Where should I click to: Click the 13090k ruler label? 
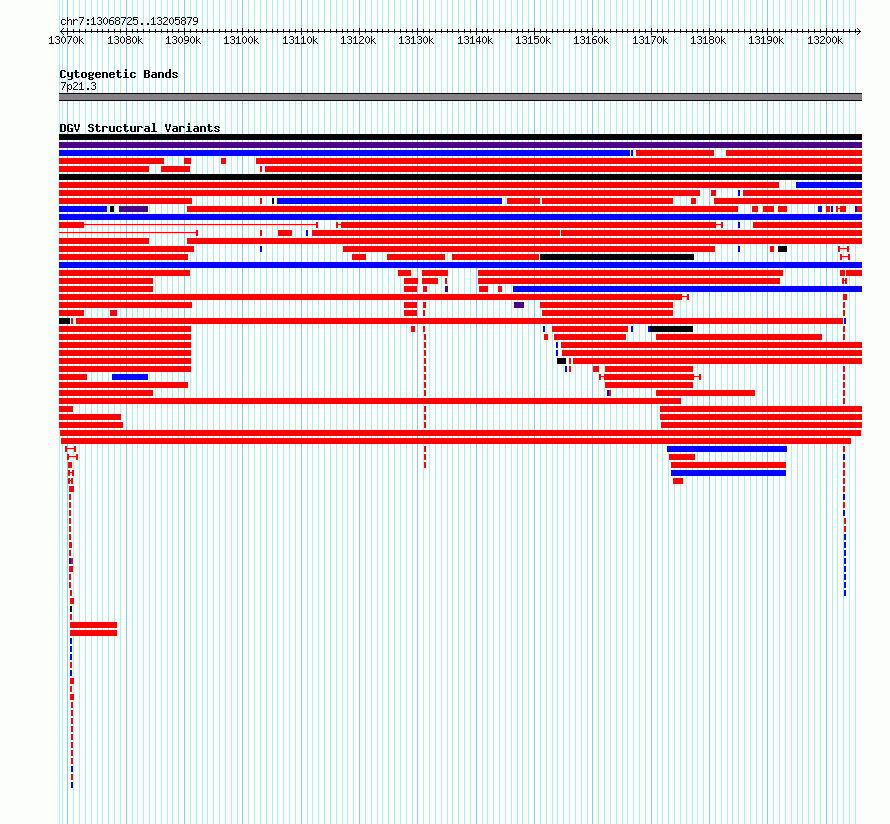[183, 40]
